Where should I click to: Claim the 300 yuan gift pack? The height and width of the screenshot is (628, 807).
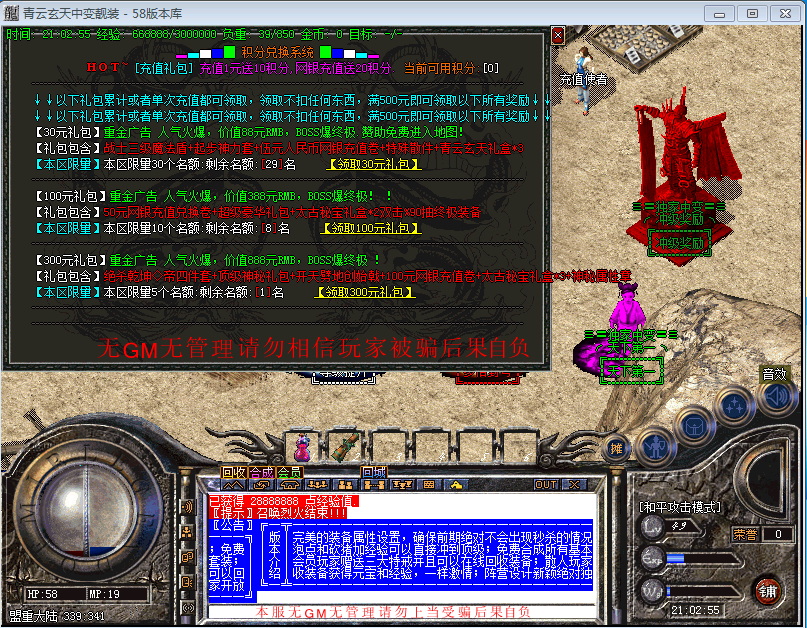point(365,292)
